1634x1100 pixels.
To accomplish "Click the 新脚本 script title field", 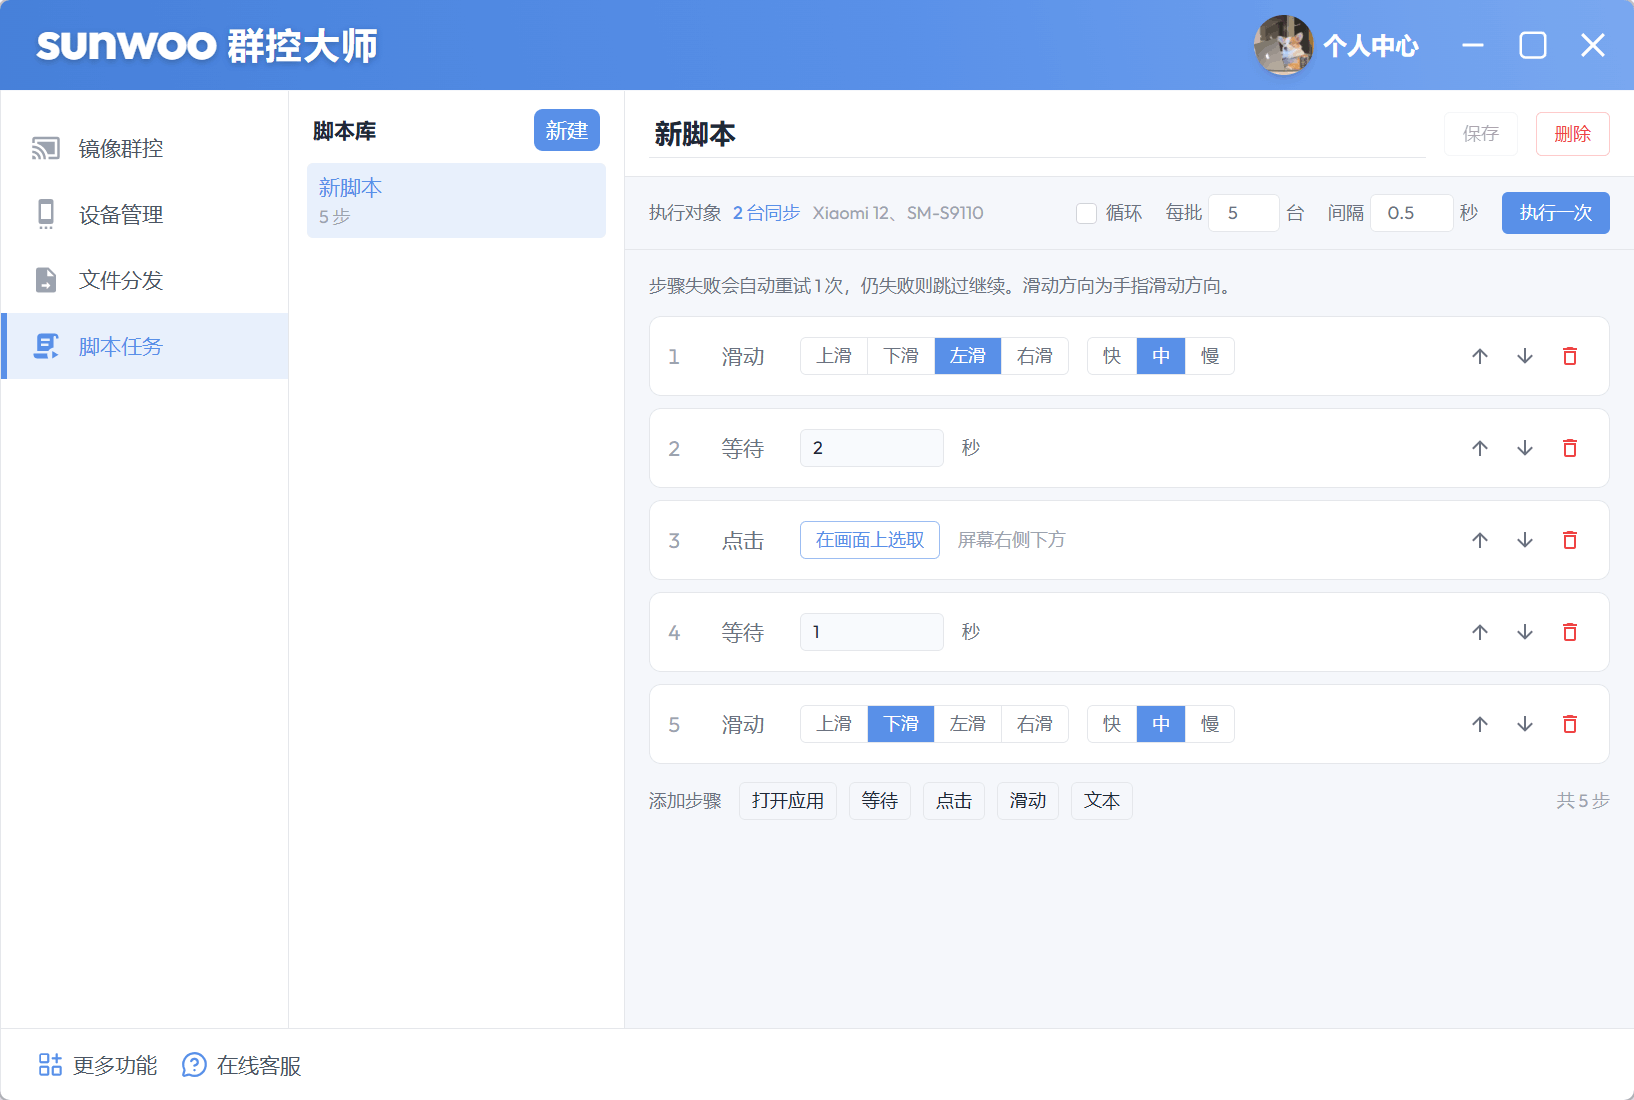I will point(1037,134).
